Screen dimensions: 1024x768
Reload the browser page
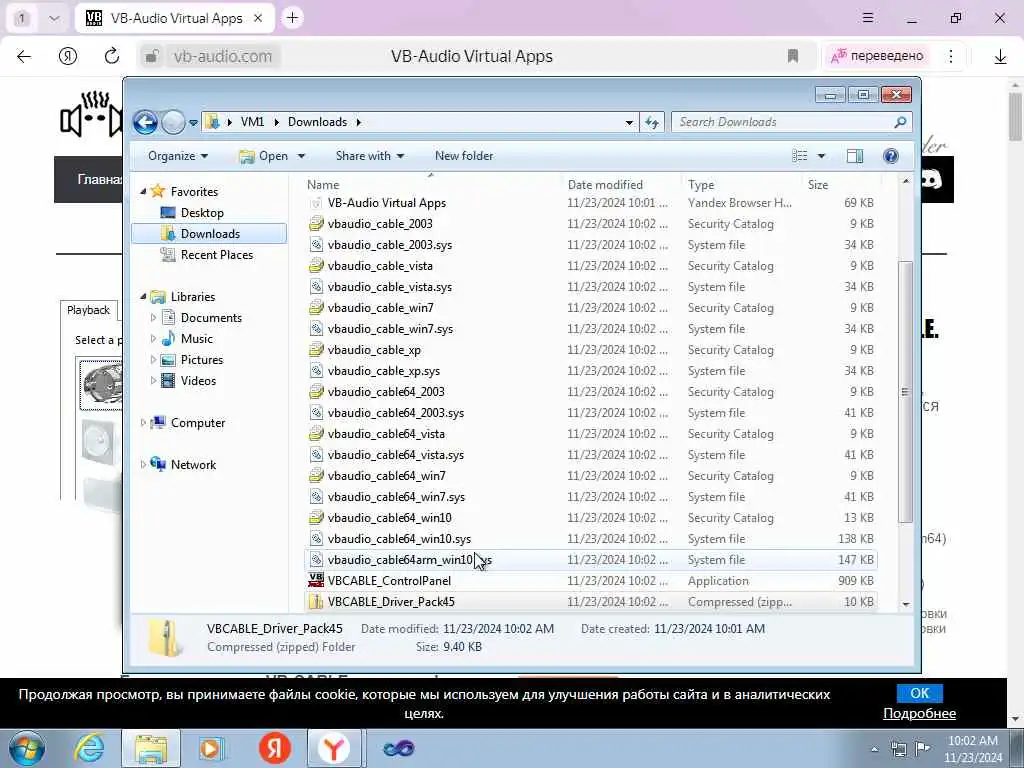(x=112, y=56)
